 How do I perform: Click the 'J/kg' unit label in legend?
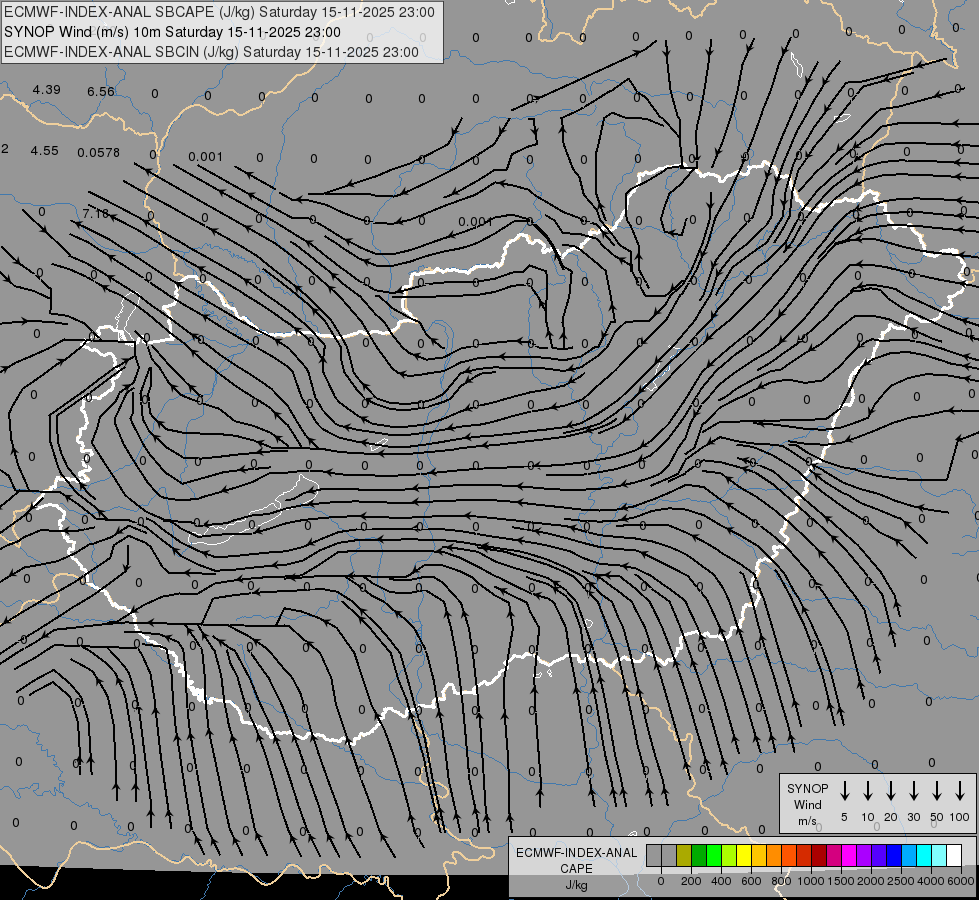click(x=576, y=885)
